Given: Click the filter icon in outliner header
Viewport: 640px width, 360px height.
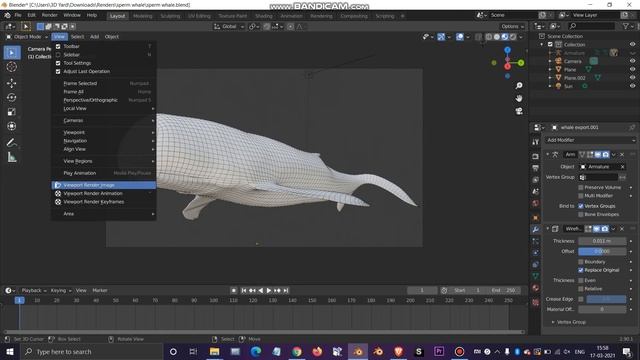Looking at the screenshot, I should tap(626, 26).
